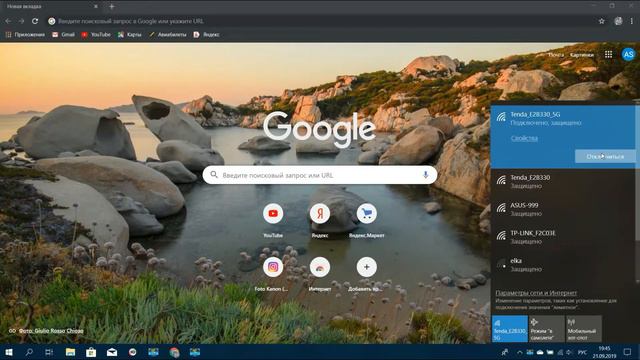Open the Google apps grid
Screen dimensions: 640x360
(x=608, y=54)
